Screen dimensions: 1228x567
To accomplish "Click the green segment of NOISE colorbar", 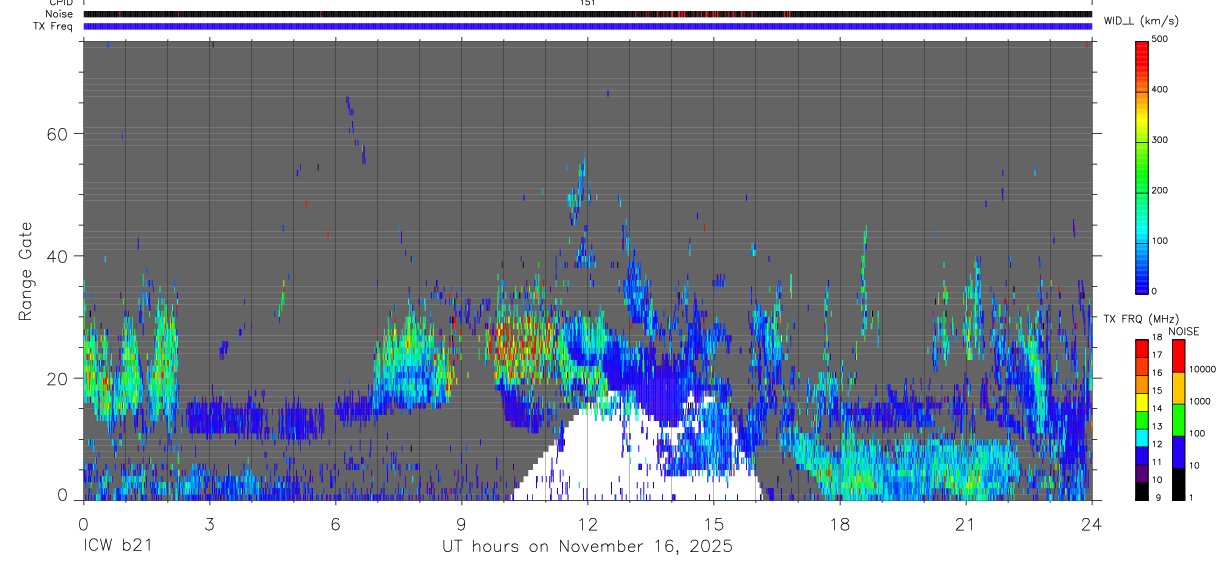I will pyautogui.click(x=1178, y=420).
